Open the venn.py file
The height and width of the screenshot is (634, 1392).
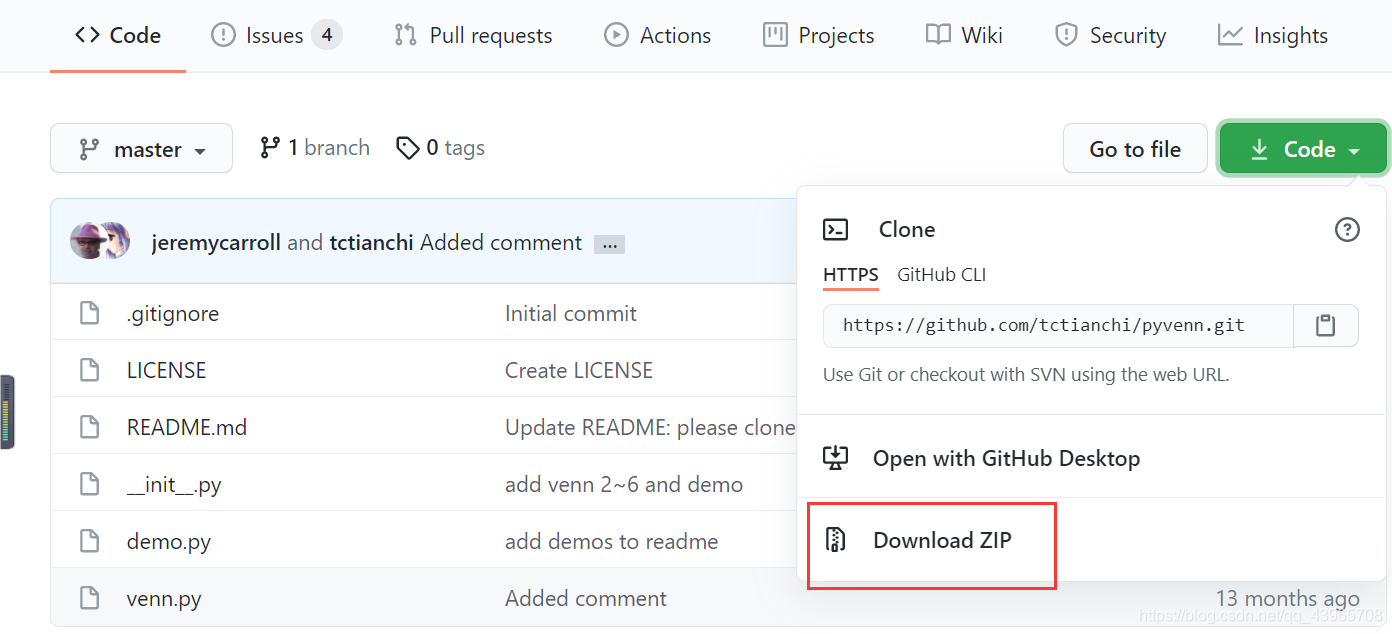164,600
